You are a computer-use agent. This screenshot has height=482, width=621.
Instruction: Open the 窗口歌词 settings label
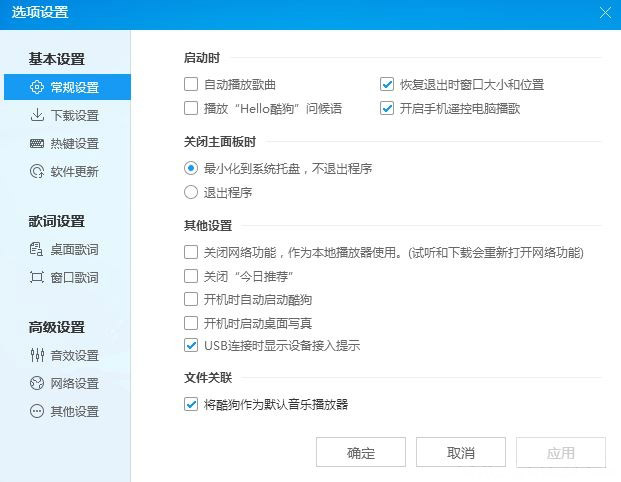74,277
